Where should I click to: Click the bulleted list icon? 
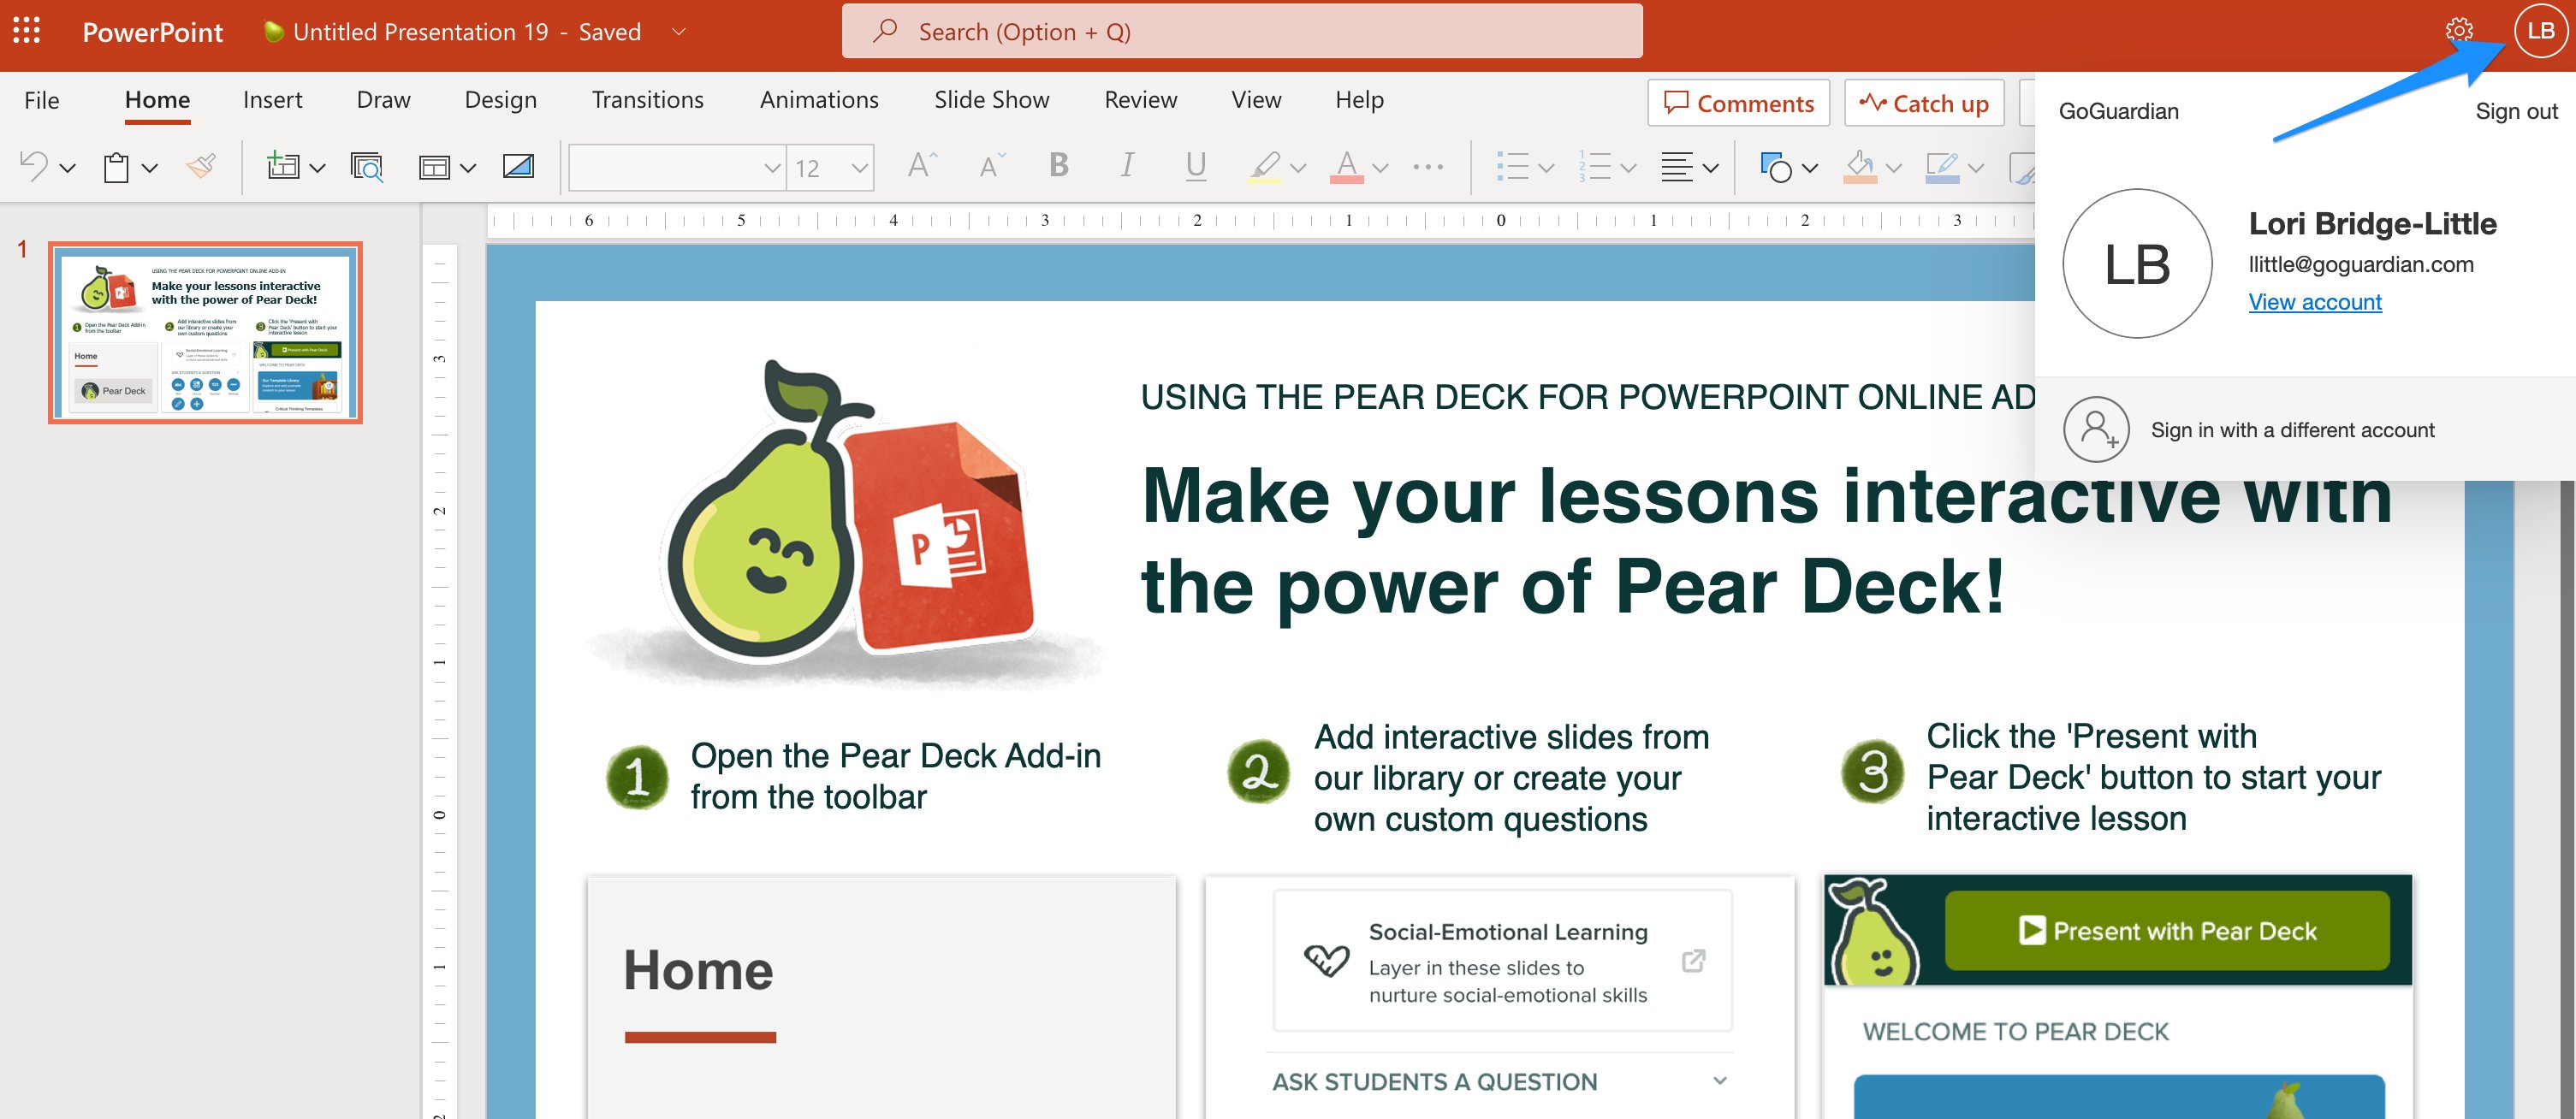click(1512, 166)
